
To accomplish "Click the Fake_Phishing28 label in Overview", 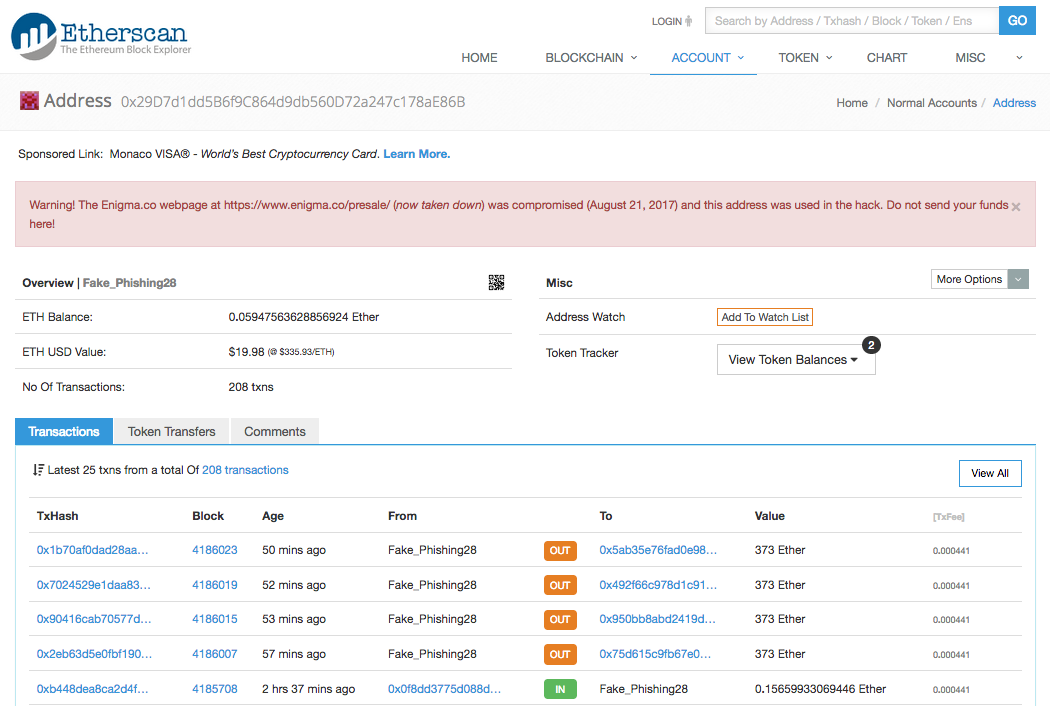I will point(129,283).
